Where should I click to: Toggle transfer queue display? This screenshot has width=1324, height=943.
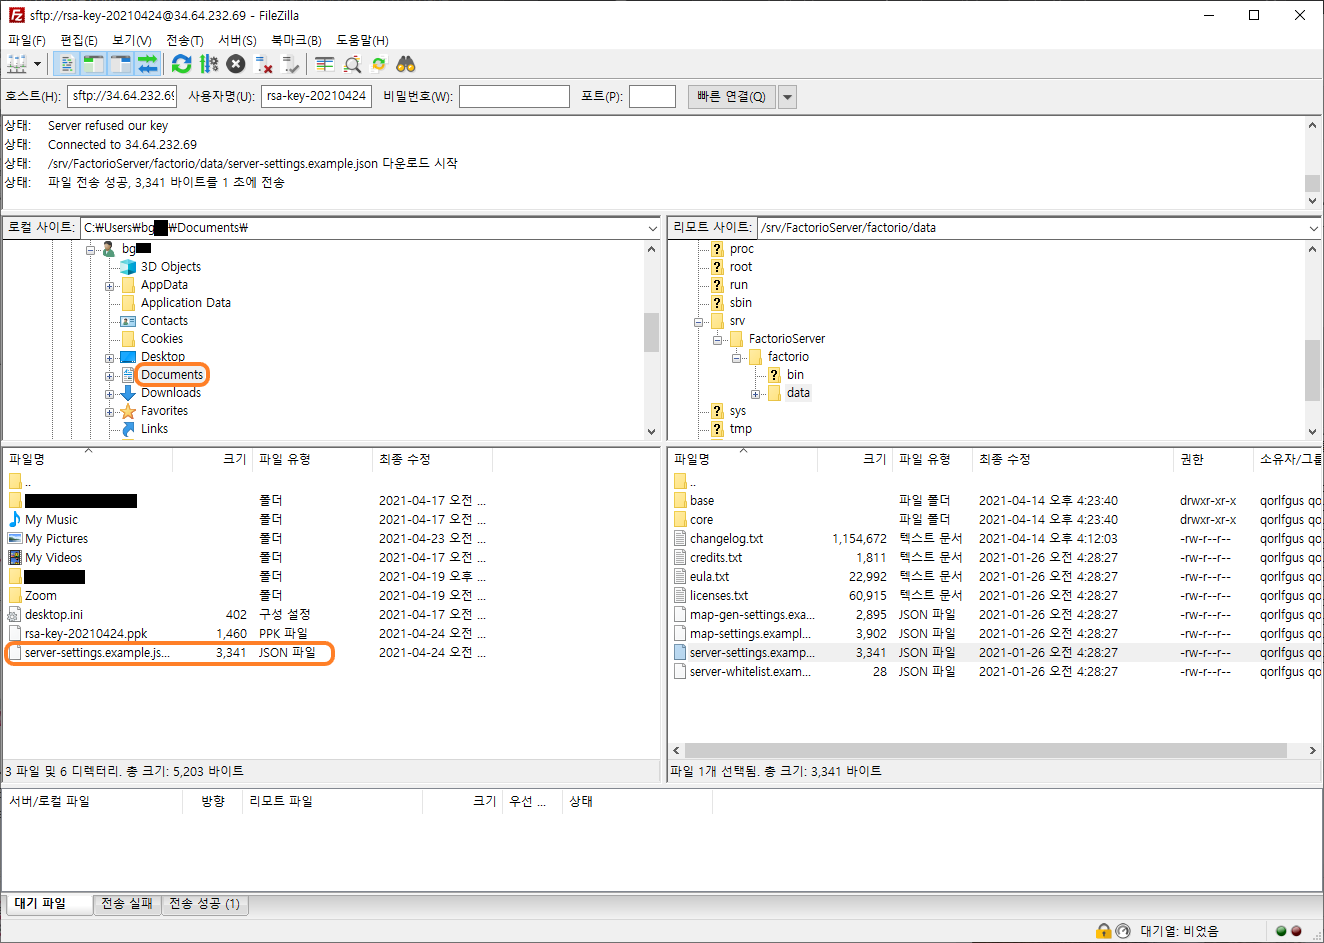[148, 64]
